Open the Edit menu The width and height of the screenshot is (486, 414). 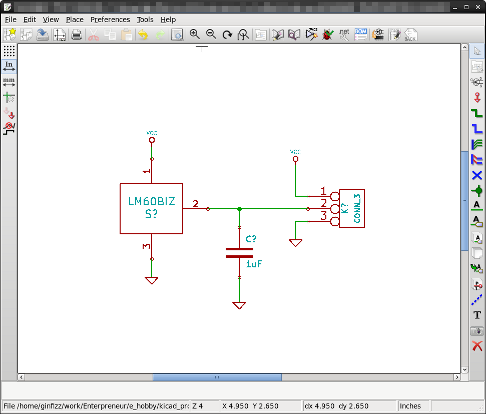[29, 20]
